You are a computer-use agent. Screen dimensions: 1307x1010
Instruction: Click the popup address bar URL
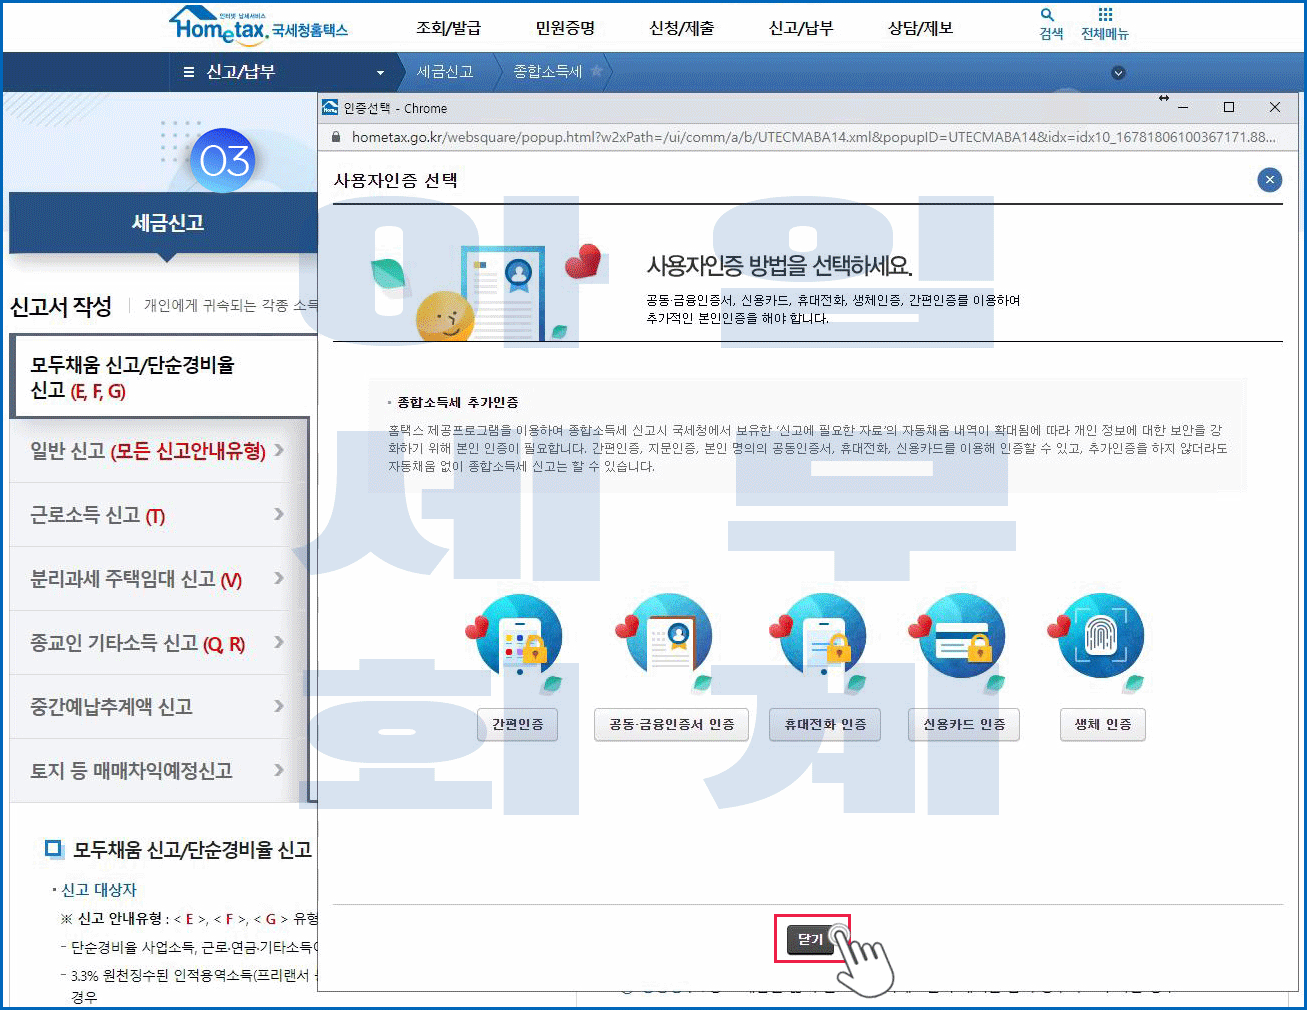click(x=813, y=137)
